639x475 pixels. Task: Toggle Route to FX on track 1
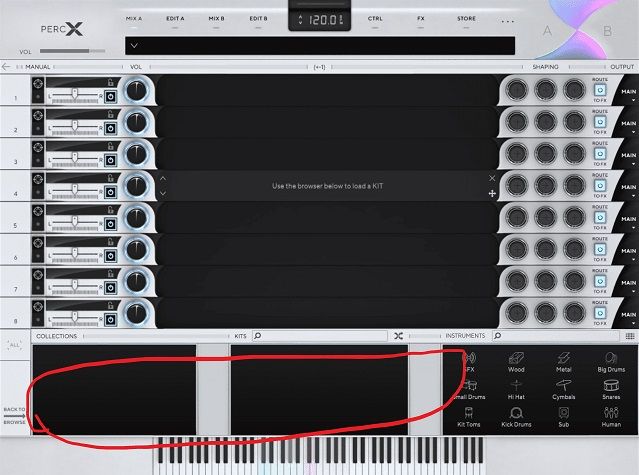[600, 90]
